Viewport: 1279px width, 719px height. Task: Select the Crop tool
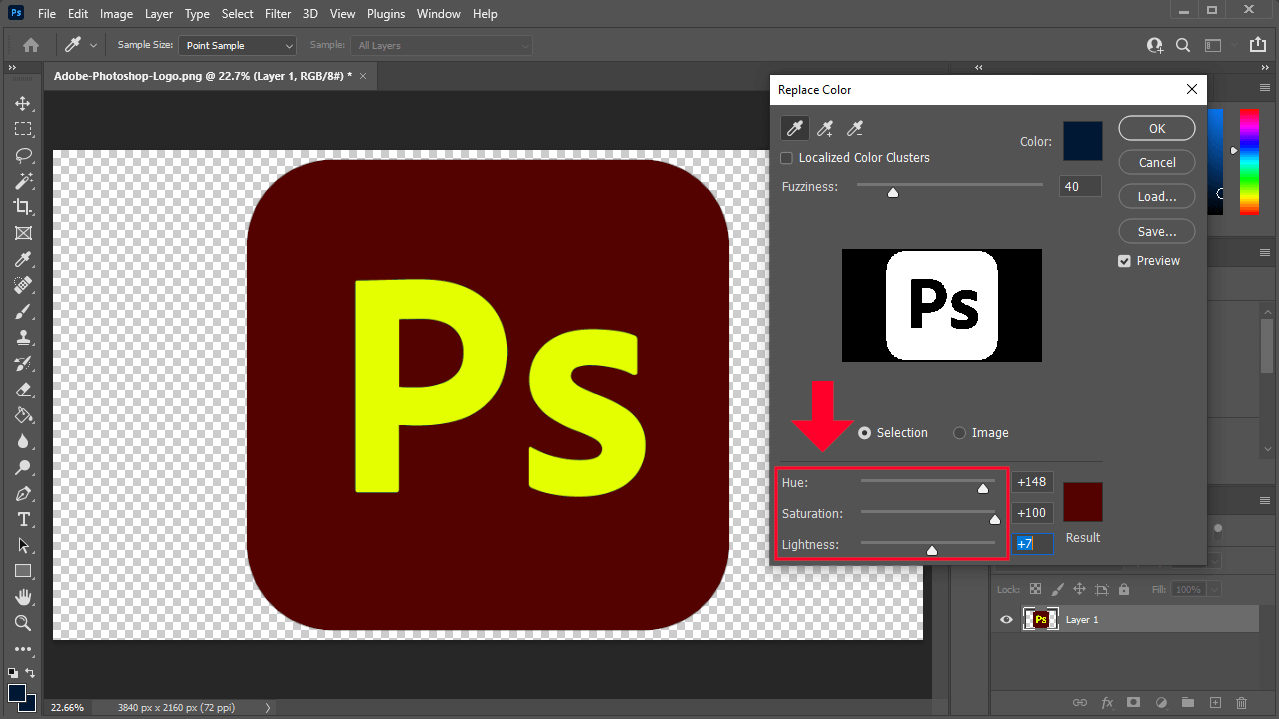click(23, 207)
